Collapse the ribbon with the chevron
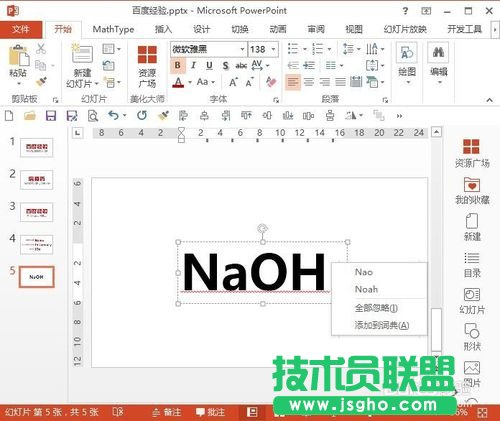This screenshot has height=421, width=500. (489, 100)
